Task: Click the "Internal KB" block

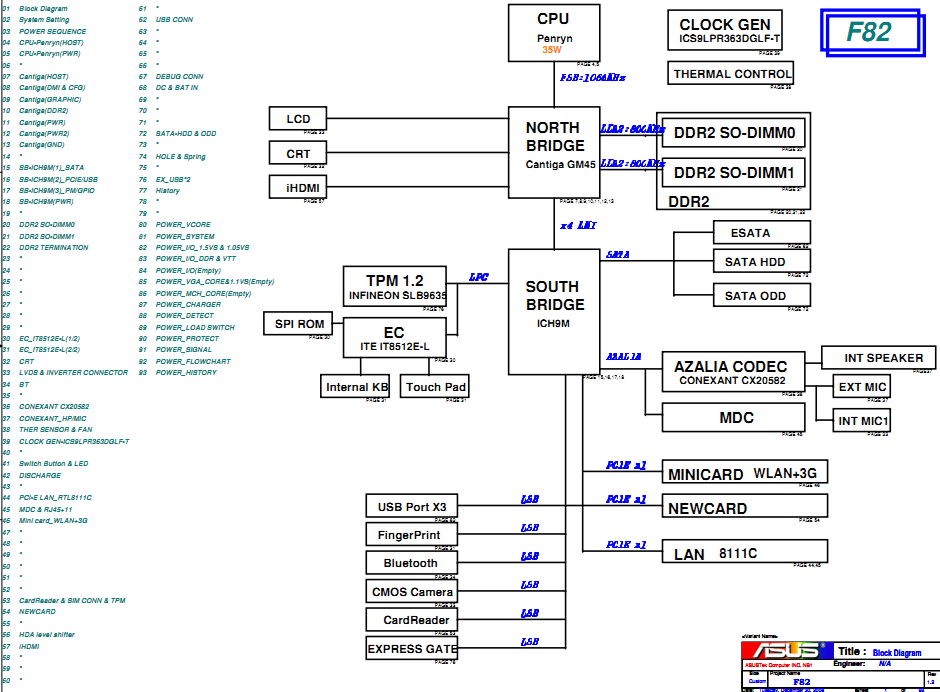Action: (x=355, y=386)
